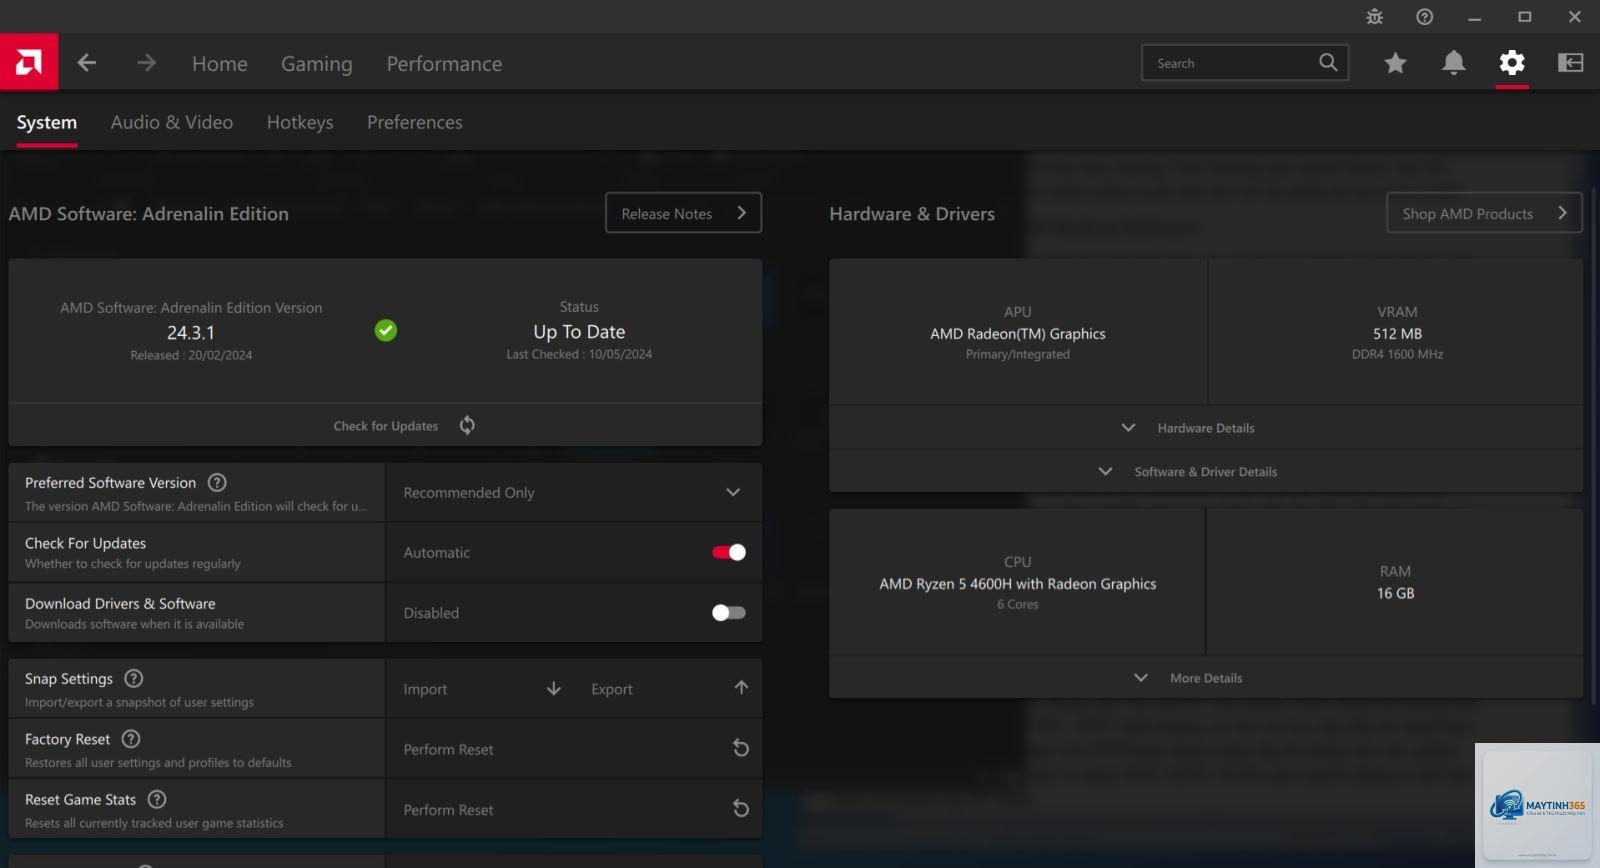Show help for Reset Game Stats

coord(157,799)
